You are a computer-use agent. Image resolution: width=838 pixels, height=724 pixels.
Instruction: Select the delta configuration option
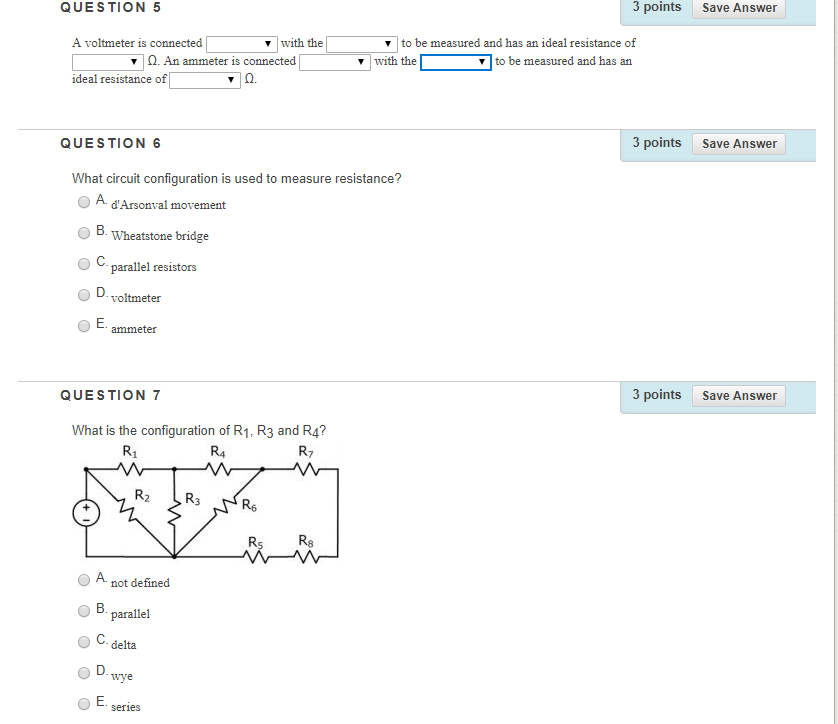coord(84,641)
